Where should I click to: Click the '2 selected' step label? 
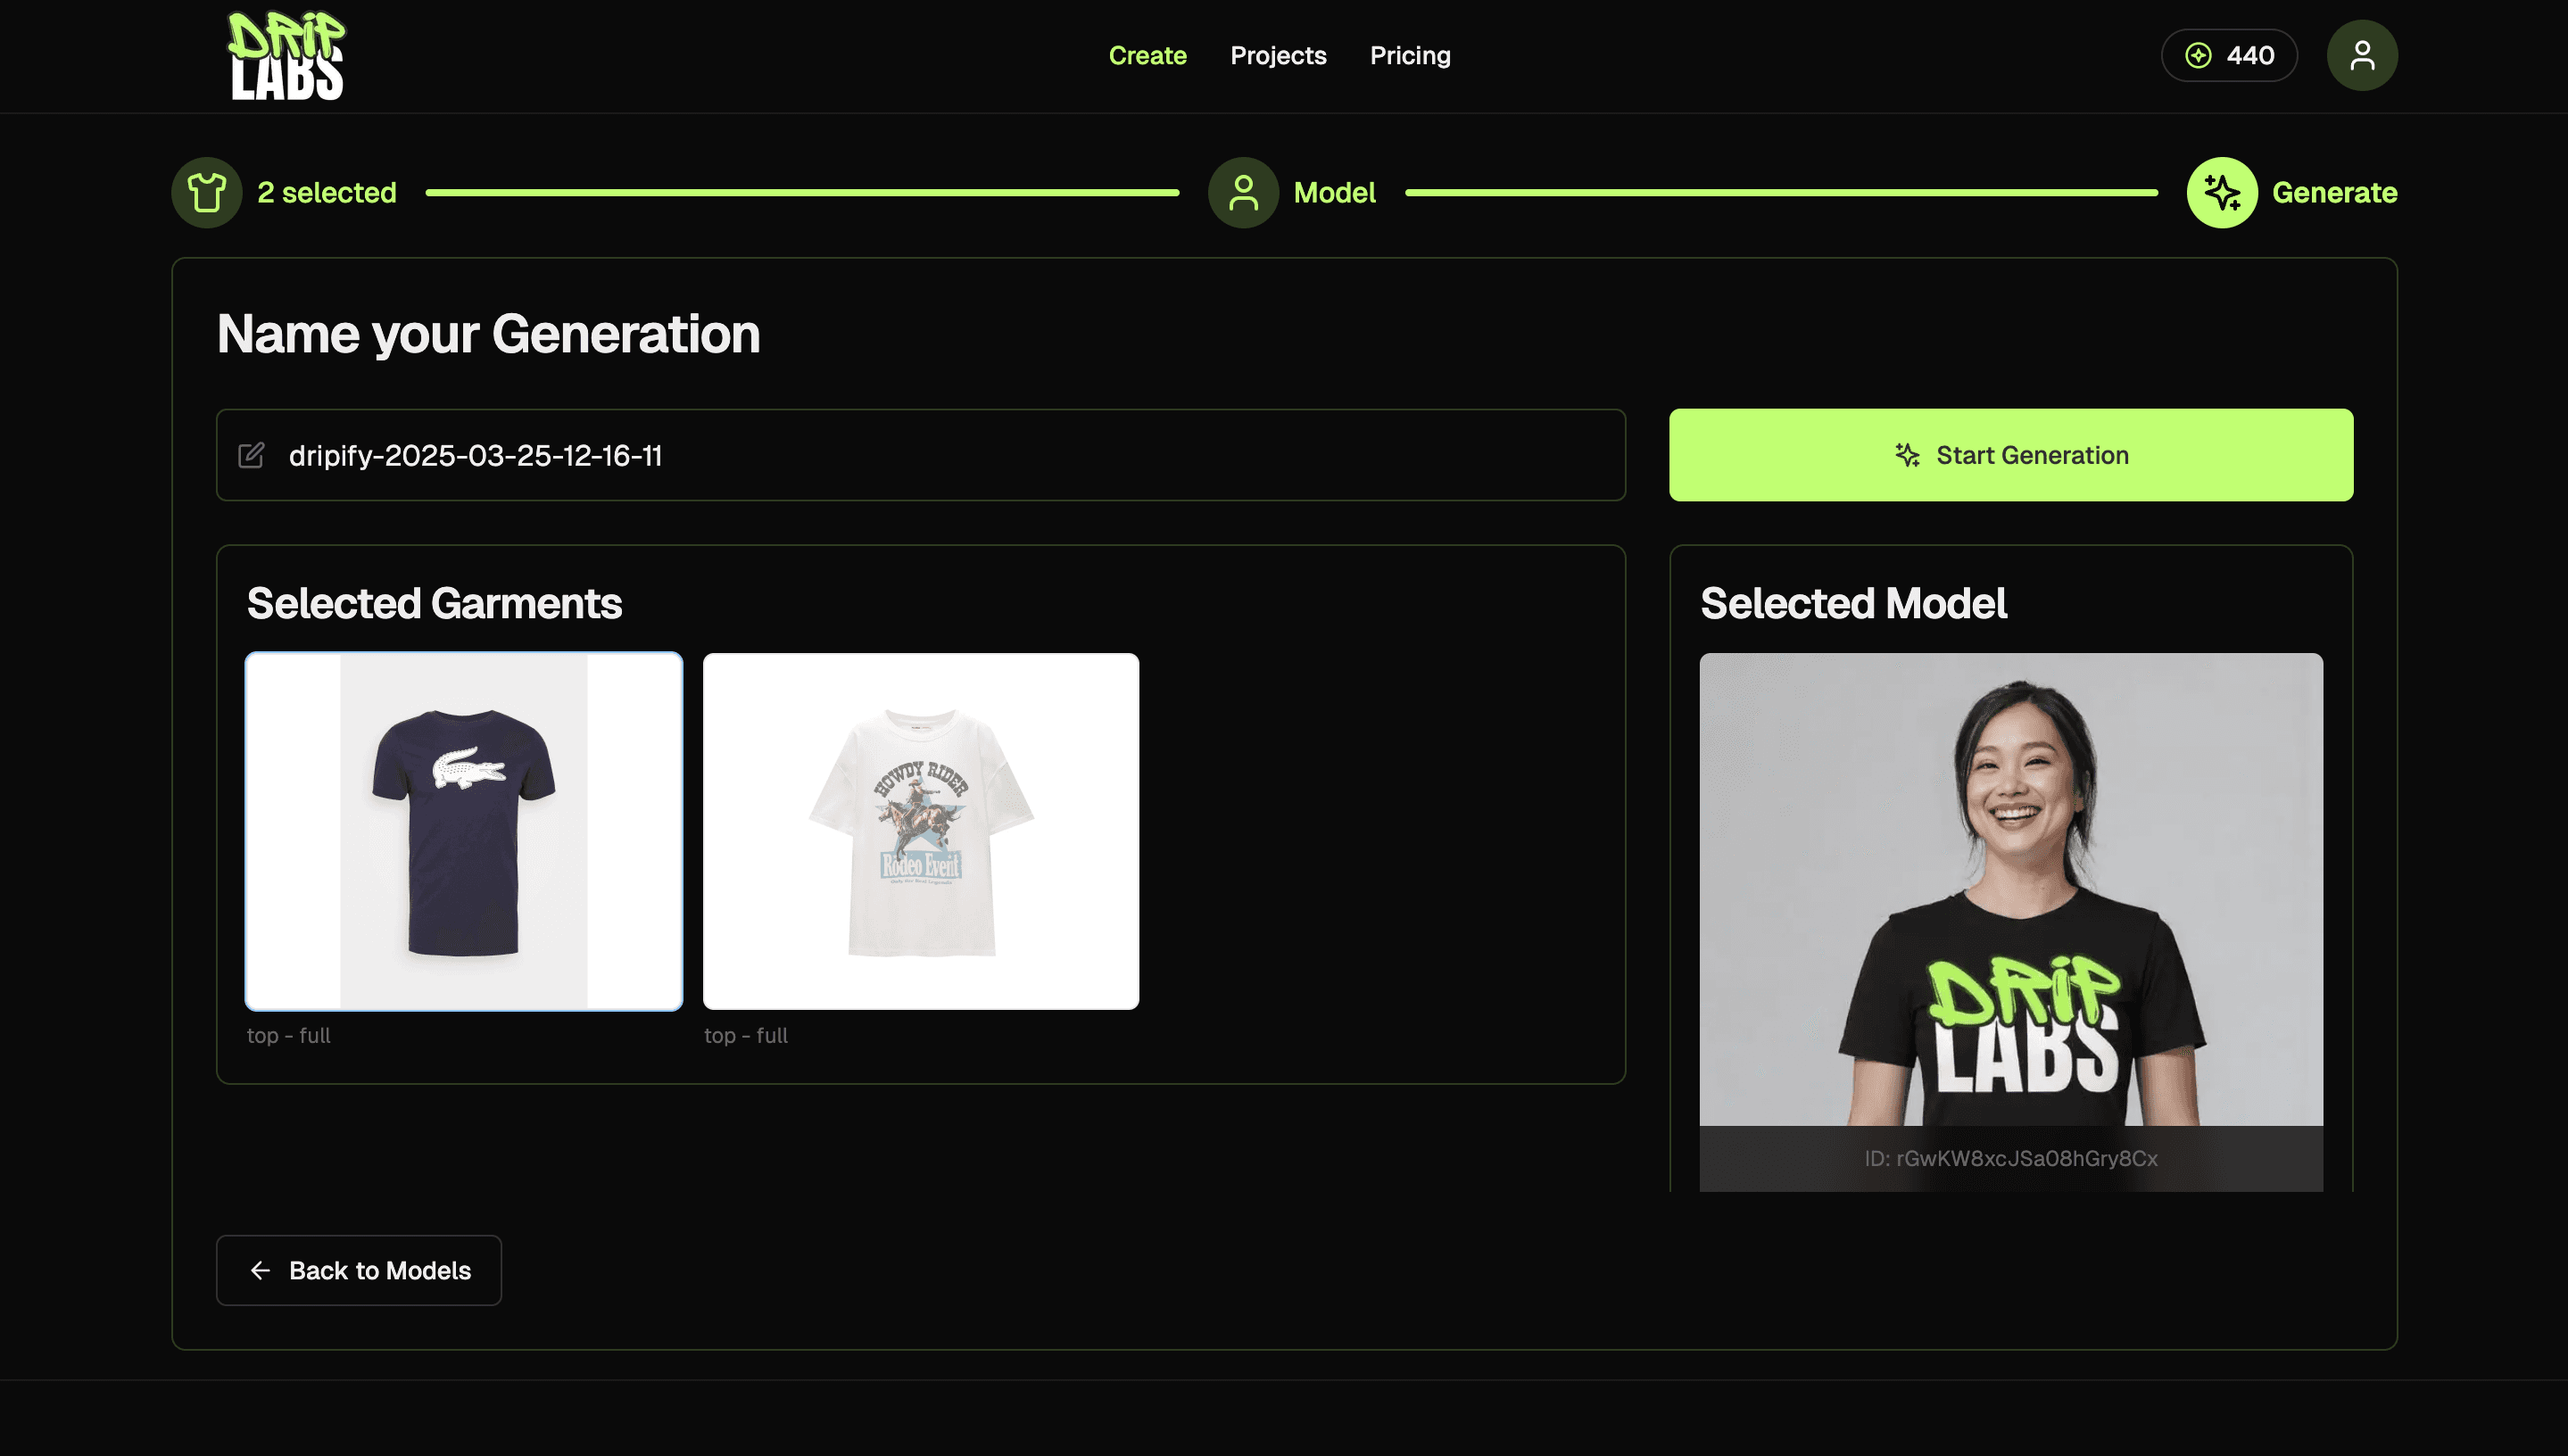pos(327,192)
